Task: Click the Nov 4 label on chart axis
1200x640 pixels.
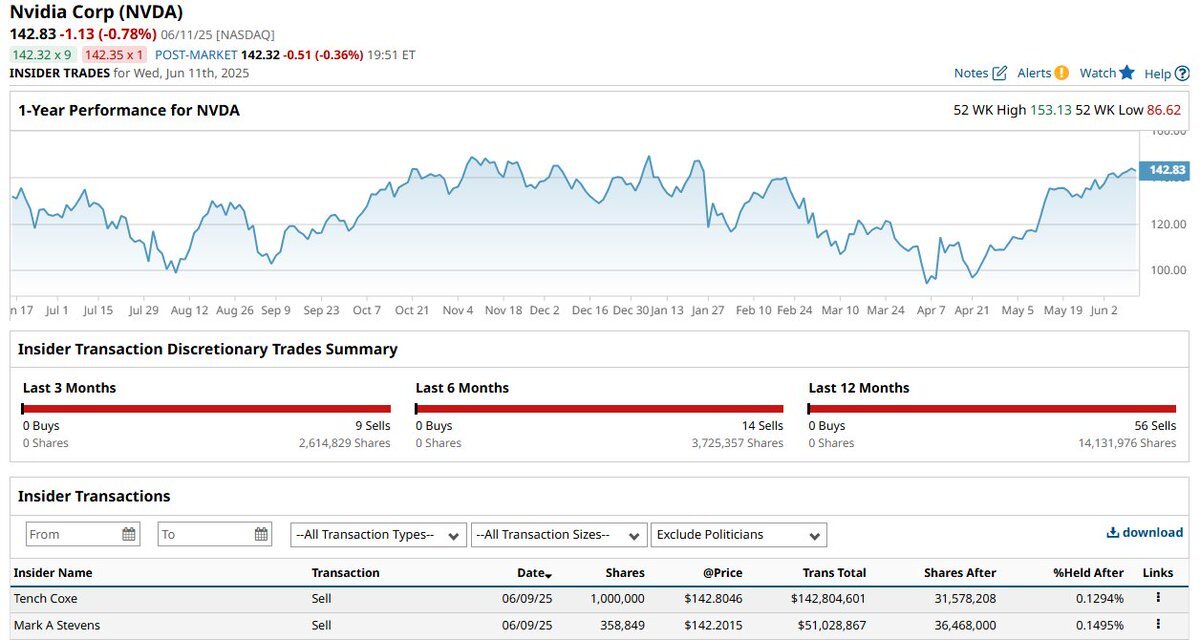Action: (457, 310)
